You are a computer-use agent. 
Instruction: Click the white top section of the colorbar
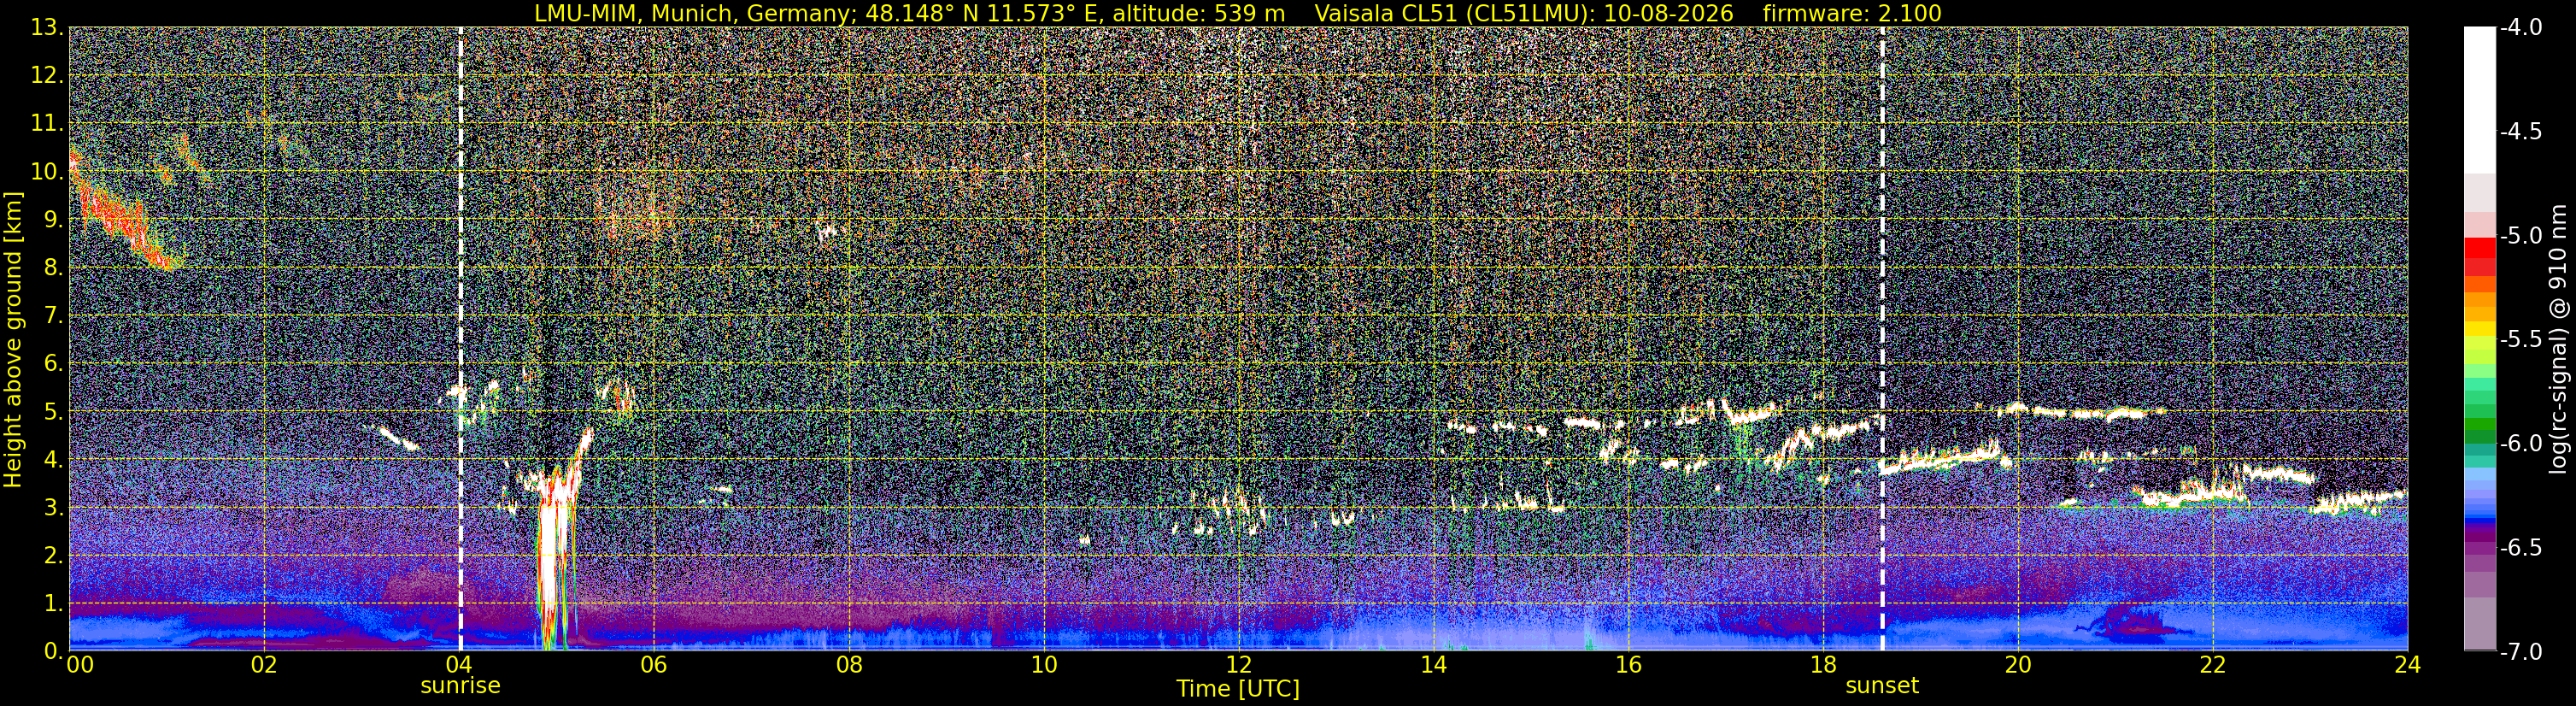[x=2480, y=100]
